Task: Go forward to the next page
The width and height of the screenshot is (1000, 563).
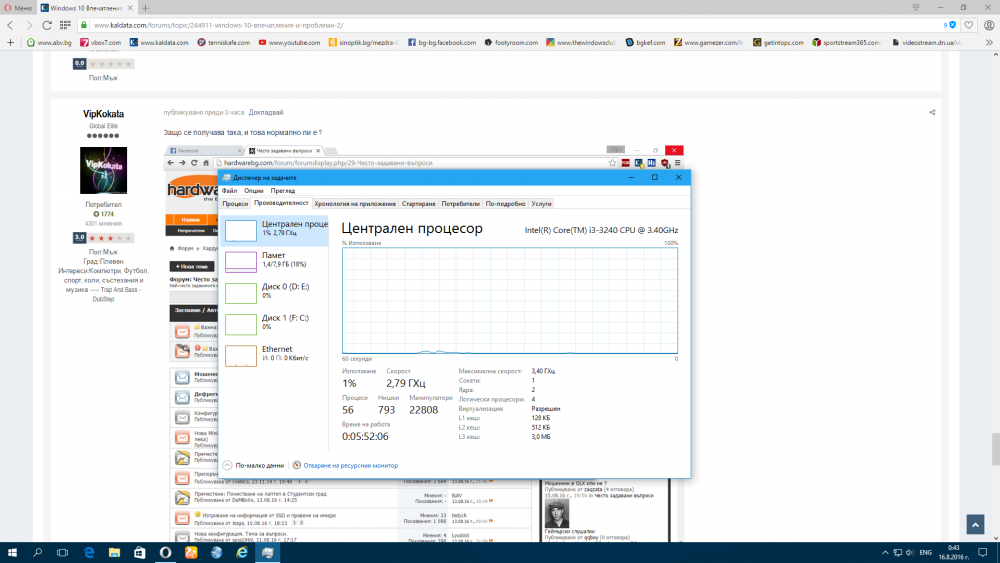Action: (x=29, y=25)
